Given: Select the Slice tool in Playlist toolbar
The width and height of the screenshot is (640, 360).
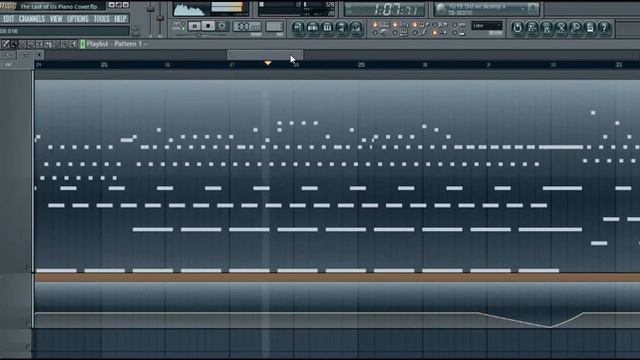Looking at the screenshot, I should pyautogui.click(x=49, y=44).
